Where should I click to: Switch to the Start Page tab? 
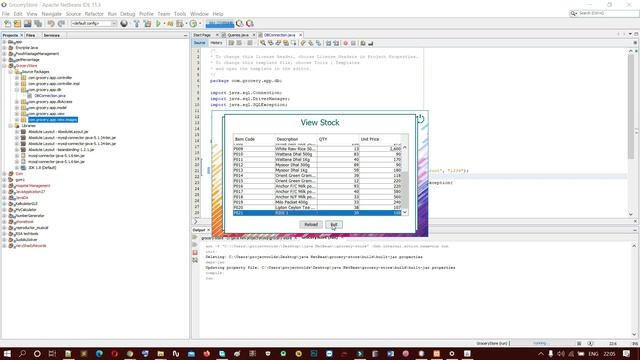pos(202,35)
